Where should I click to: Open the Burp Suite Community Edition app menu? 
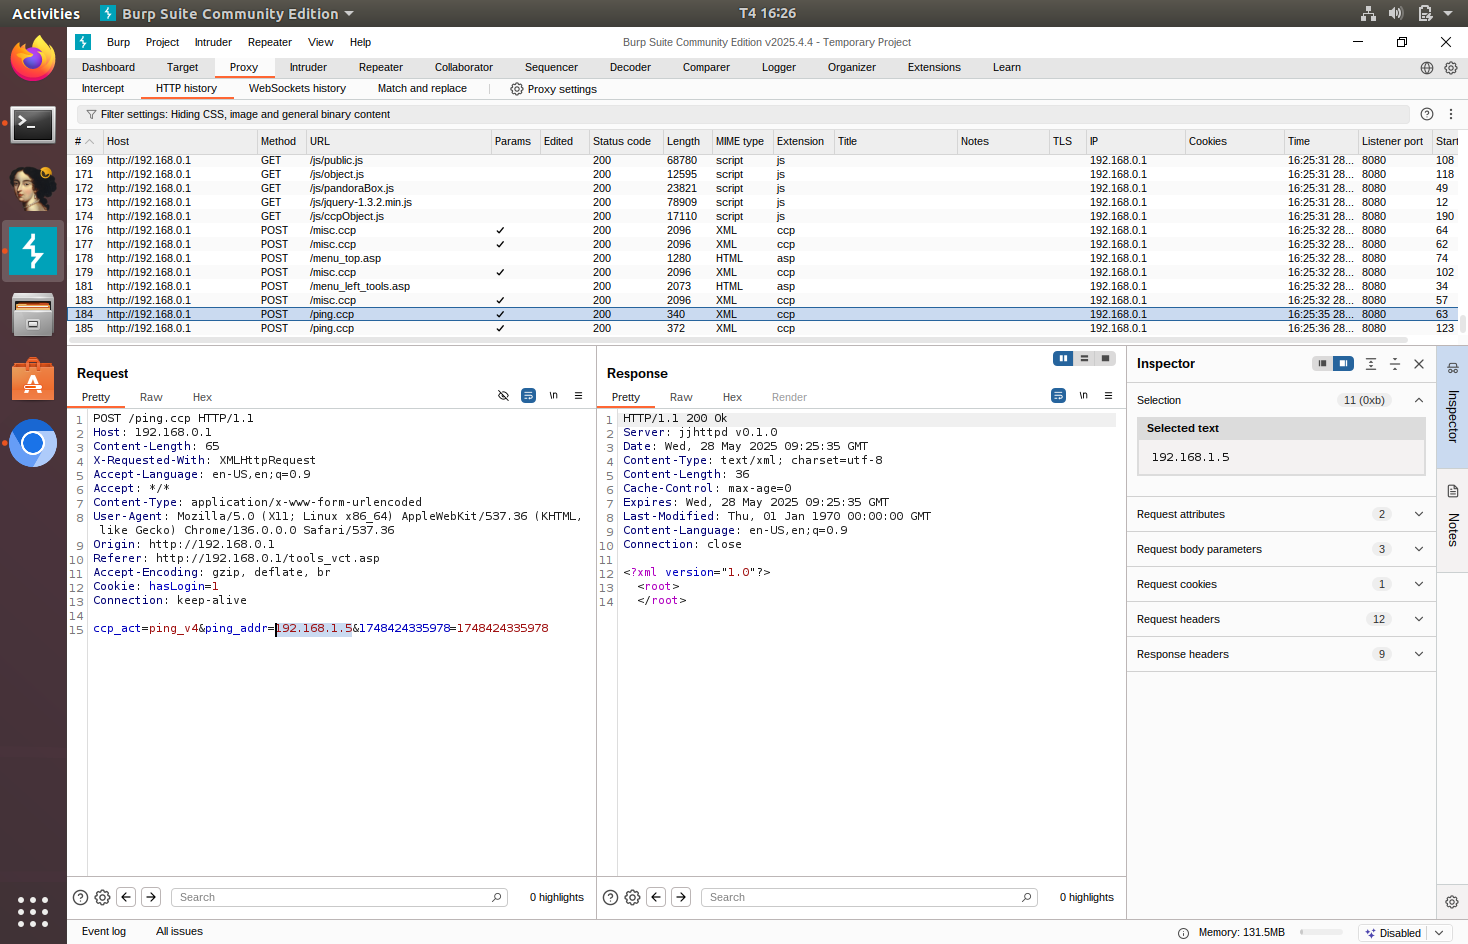click(228, 13)
